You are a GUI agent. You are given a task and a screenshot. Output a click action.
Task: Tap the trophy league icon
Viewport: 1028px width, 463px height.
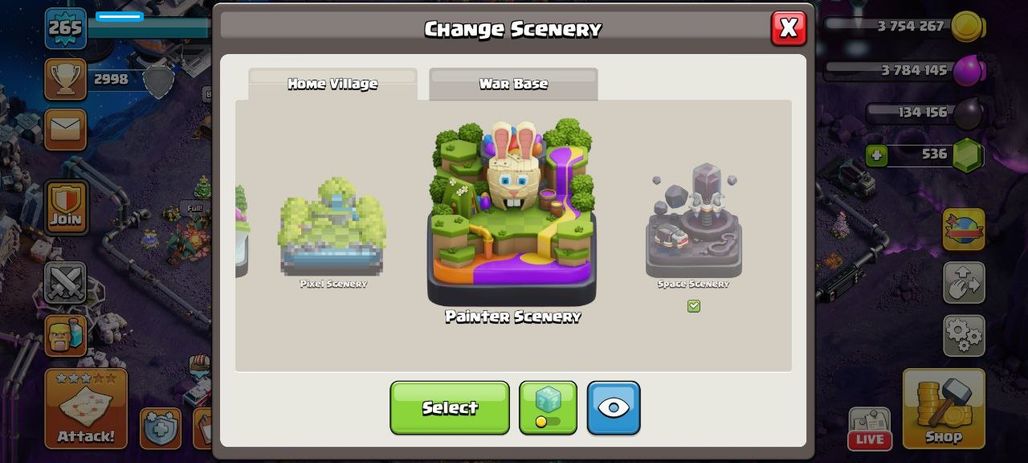tap(66, 79)
